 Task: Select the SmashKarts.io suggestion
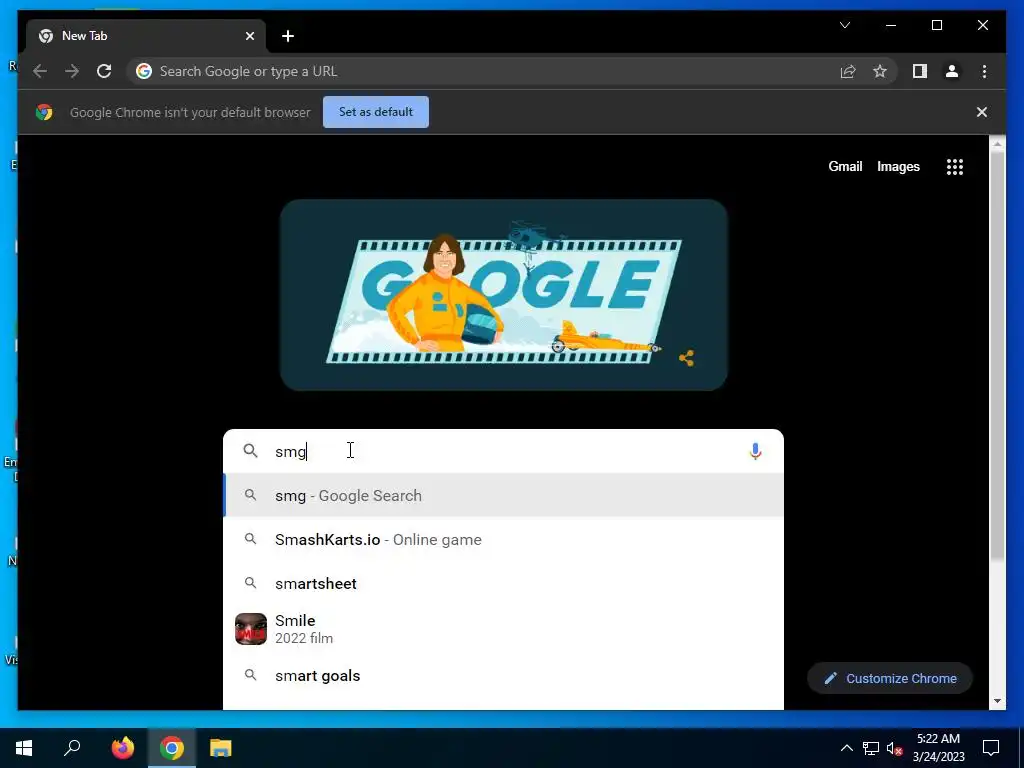click(503, 539)
